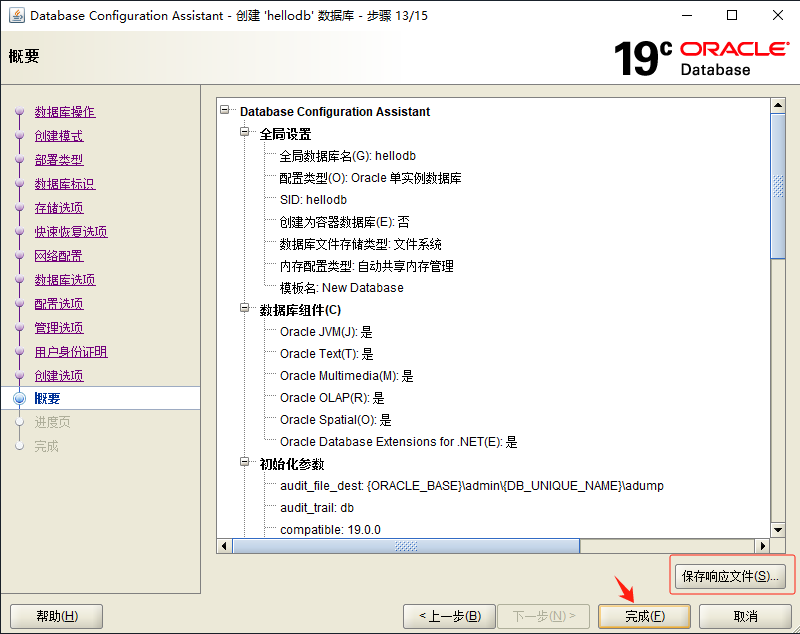Click the horizontal scrollbar right arrow

coord(763,546)
